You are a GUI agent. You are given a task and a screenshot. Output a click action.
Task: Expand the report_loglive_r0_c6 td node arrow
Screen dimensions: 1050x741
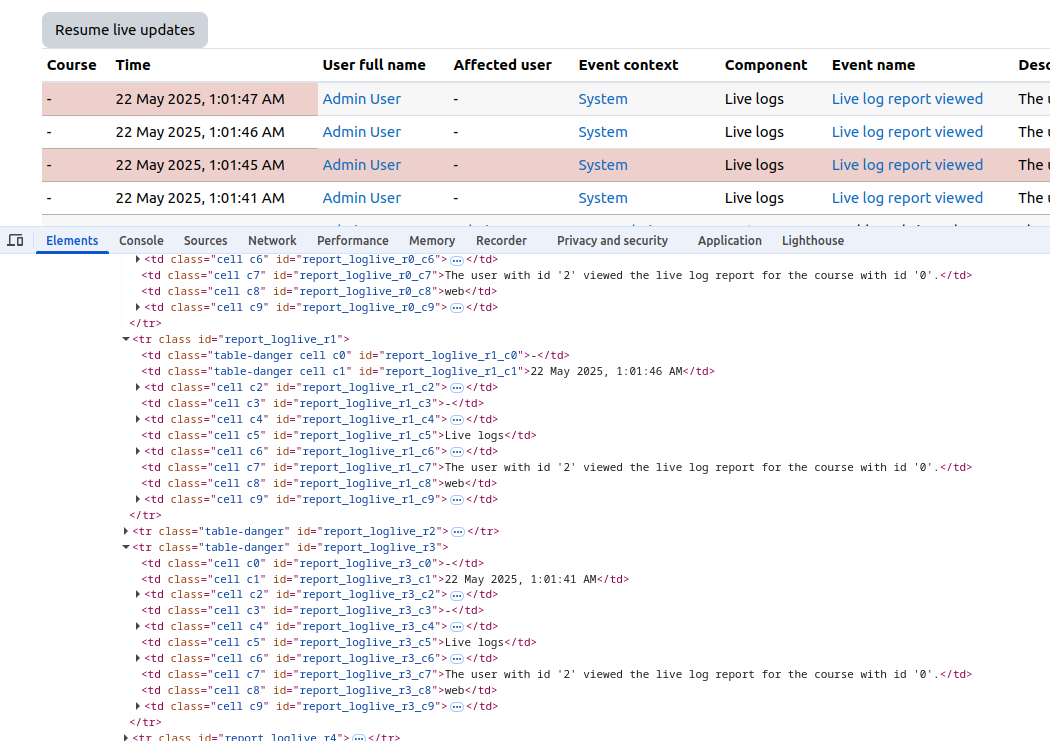[x=138, y=259]
